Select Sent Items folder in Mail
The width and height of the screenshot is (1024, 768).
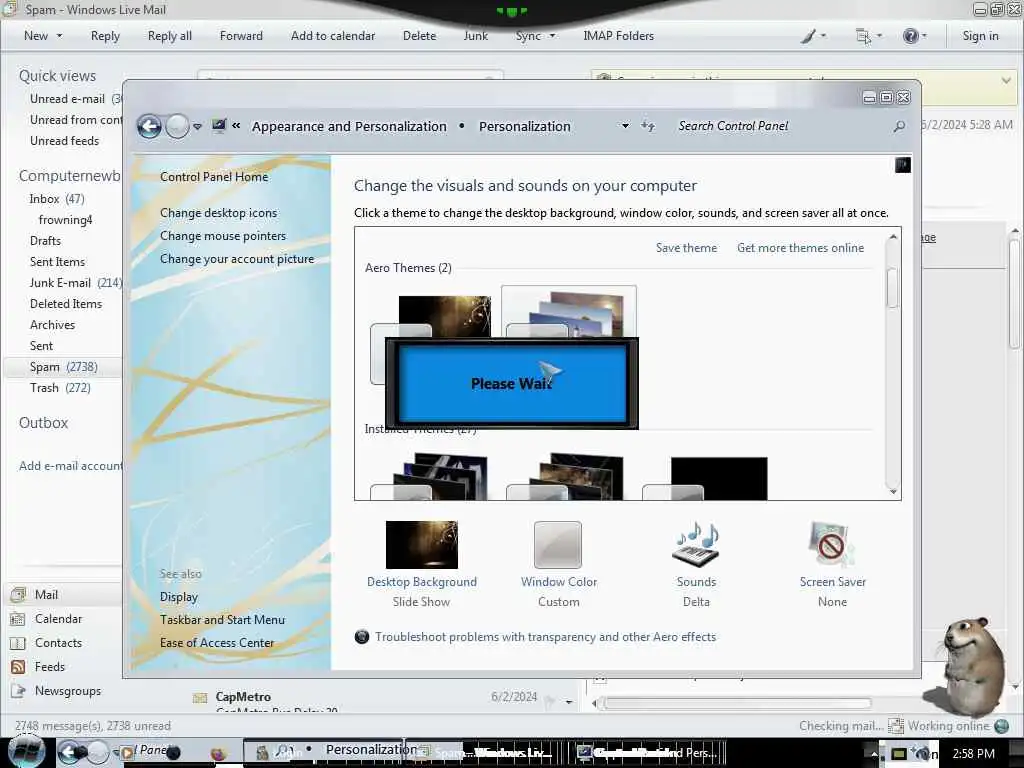tap(57, 262)
